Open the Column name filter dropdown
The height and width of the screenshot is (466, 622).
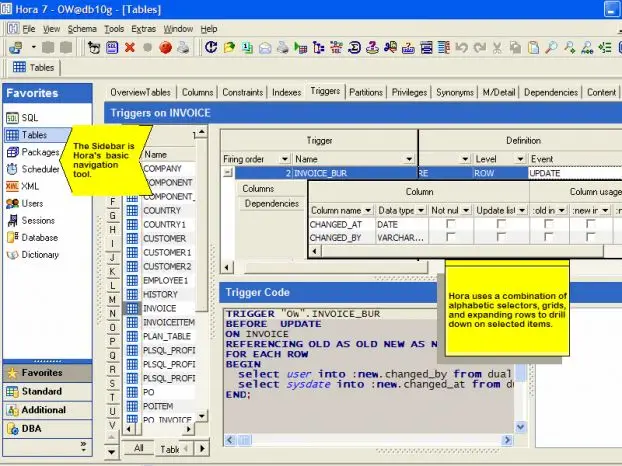tap(368, 210)
